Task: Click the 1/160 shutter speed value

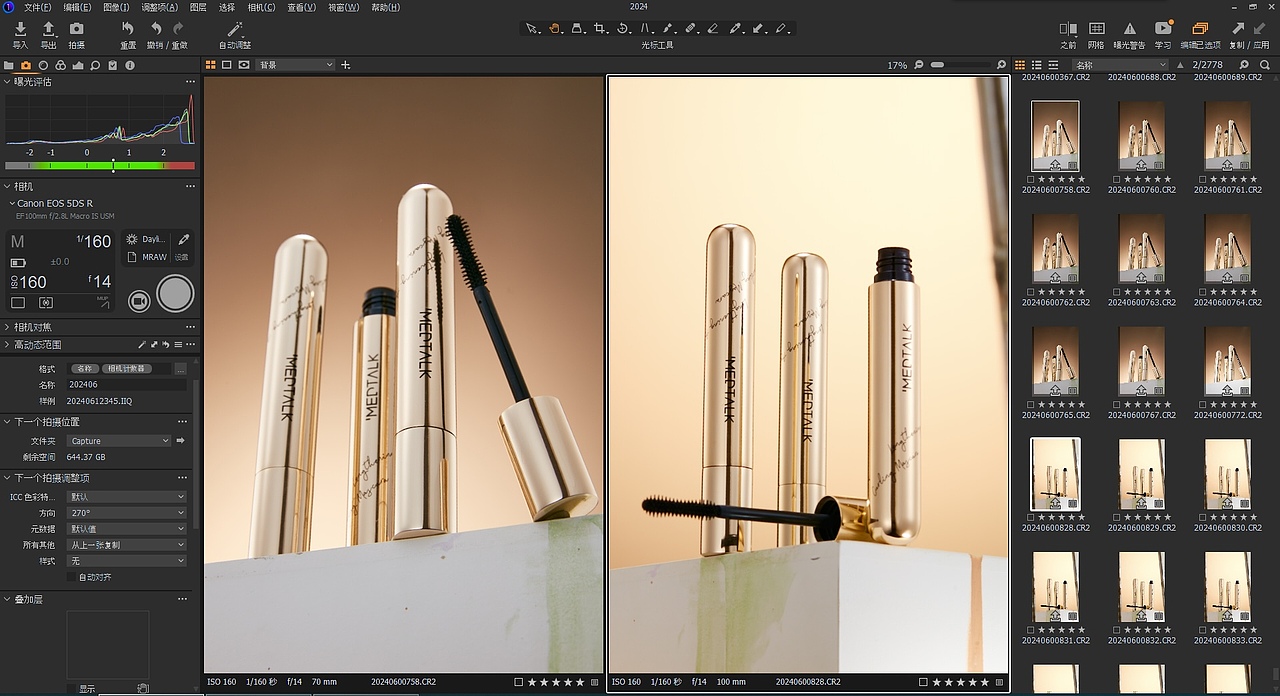Action: [94, 241]
